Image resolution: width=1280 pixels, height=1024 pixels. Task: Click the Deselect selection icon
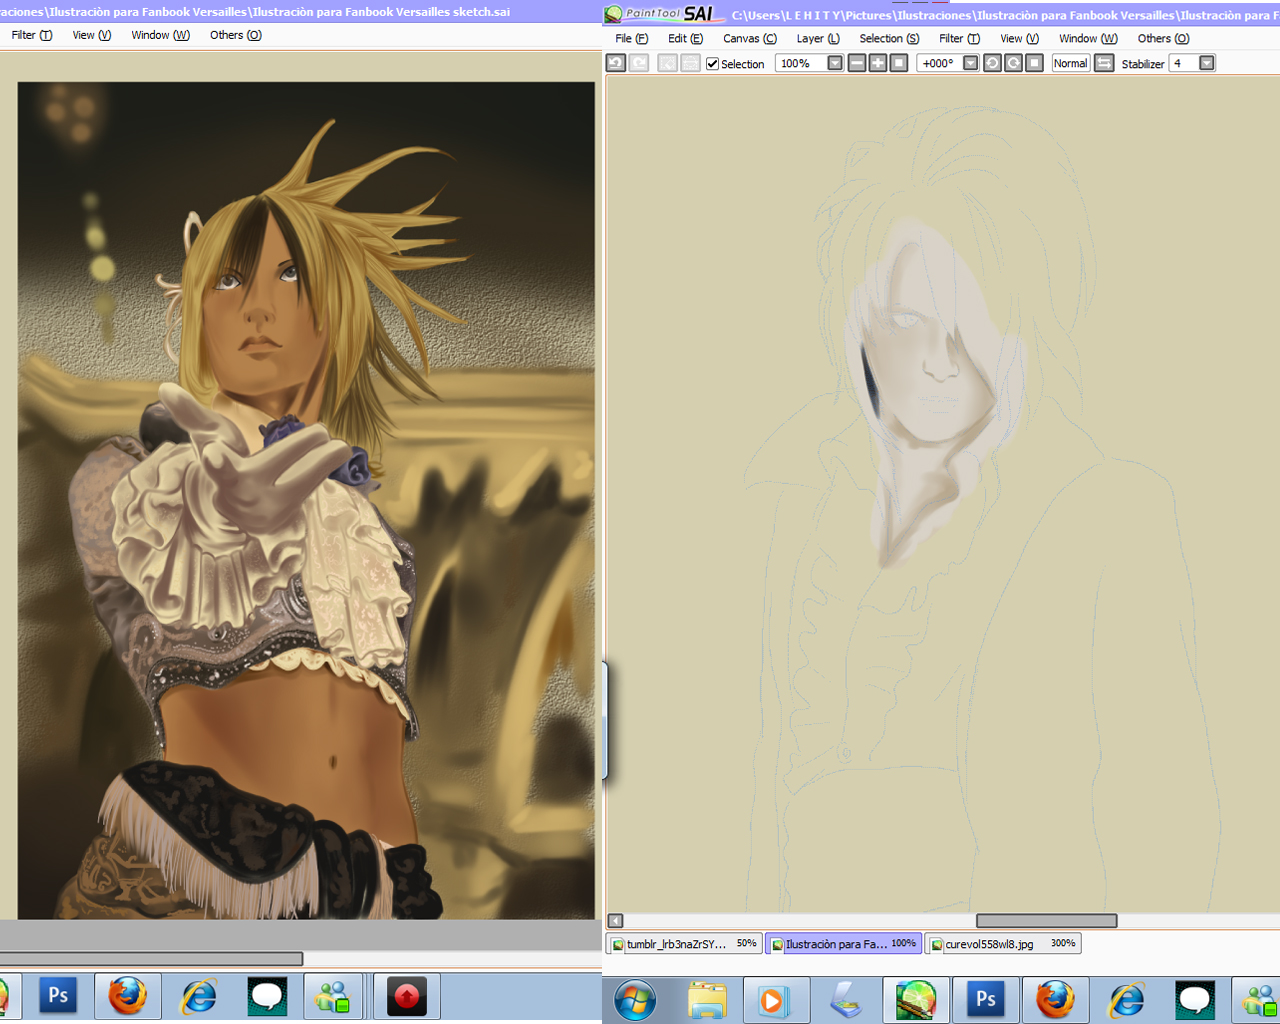pyautogui.click(x=667, y=63)
